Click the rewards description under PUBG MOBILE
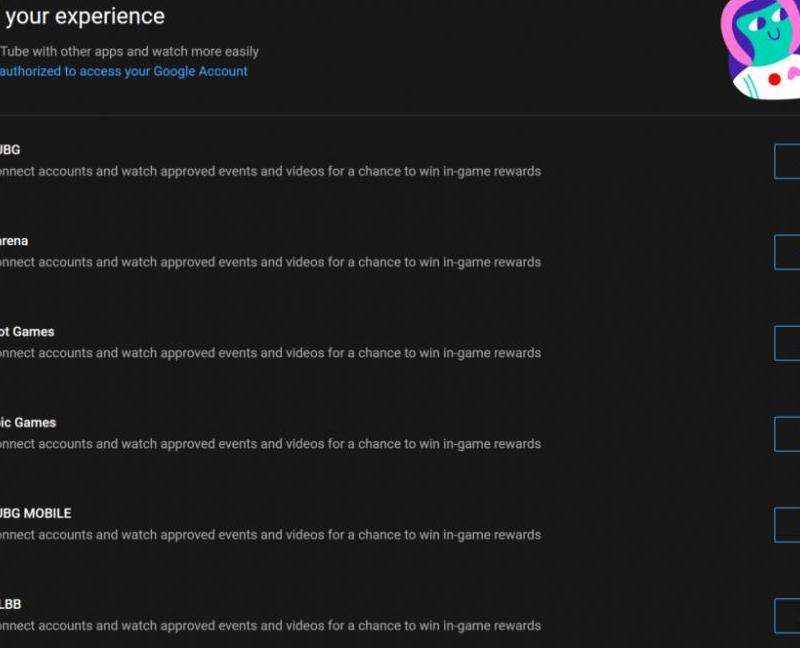 (x=270, y=535)
